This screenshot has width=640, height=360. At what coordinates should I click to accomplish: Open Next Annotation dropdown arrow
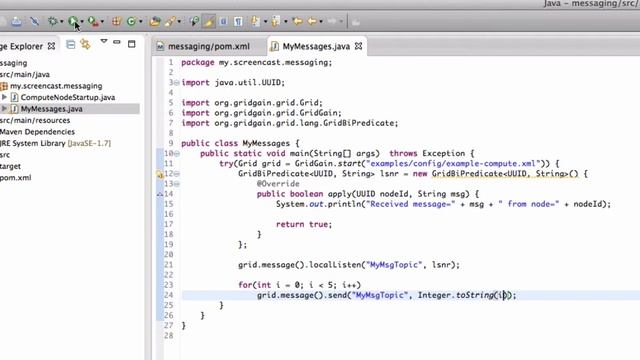click(x=265, y=22)
